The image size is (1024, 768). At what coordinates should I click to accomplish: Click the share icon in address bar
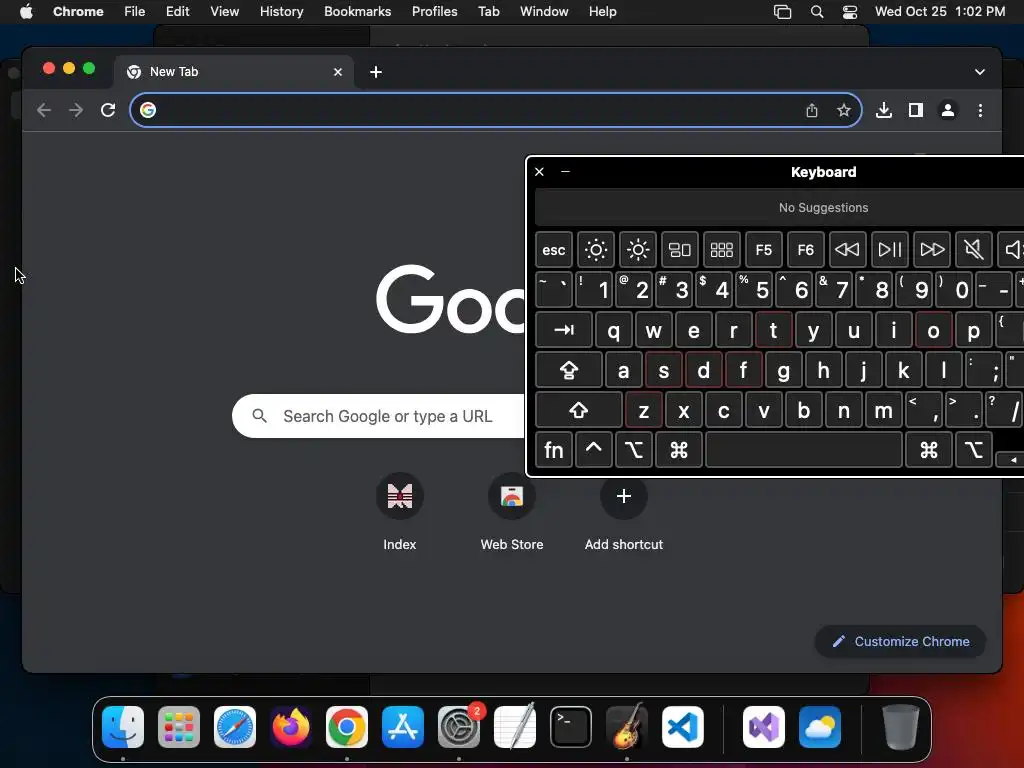click(812, 110)
